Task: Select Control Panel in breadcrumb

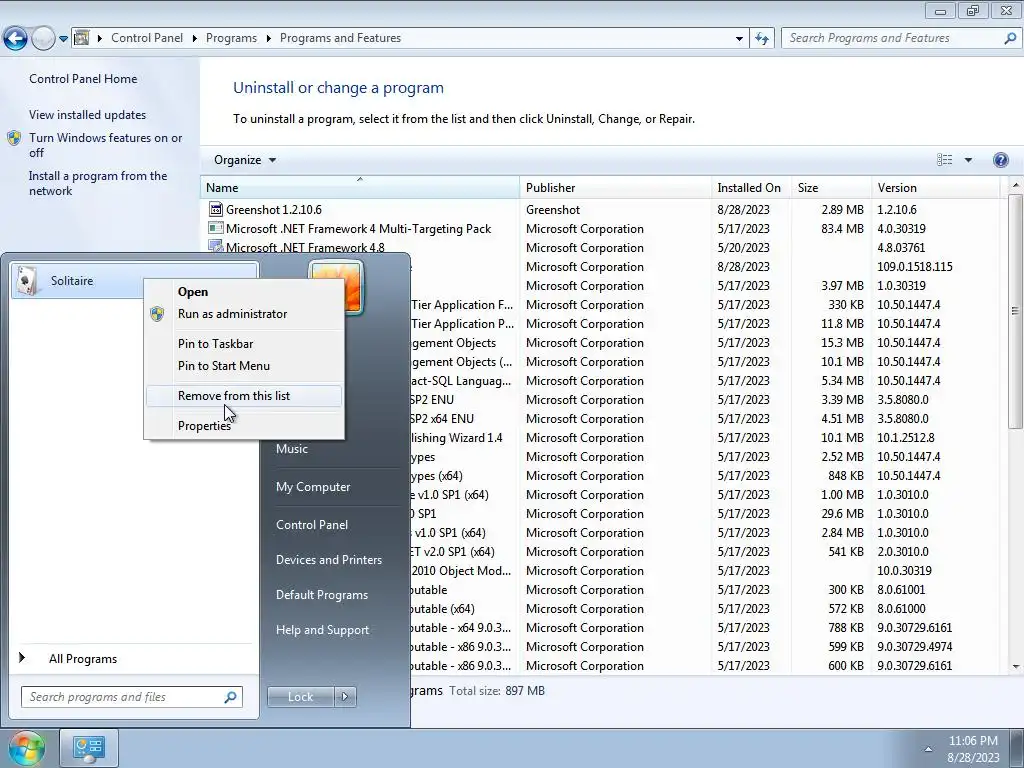Action: (147, 38)
